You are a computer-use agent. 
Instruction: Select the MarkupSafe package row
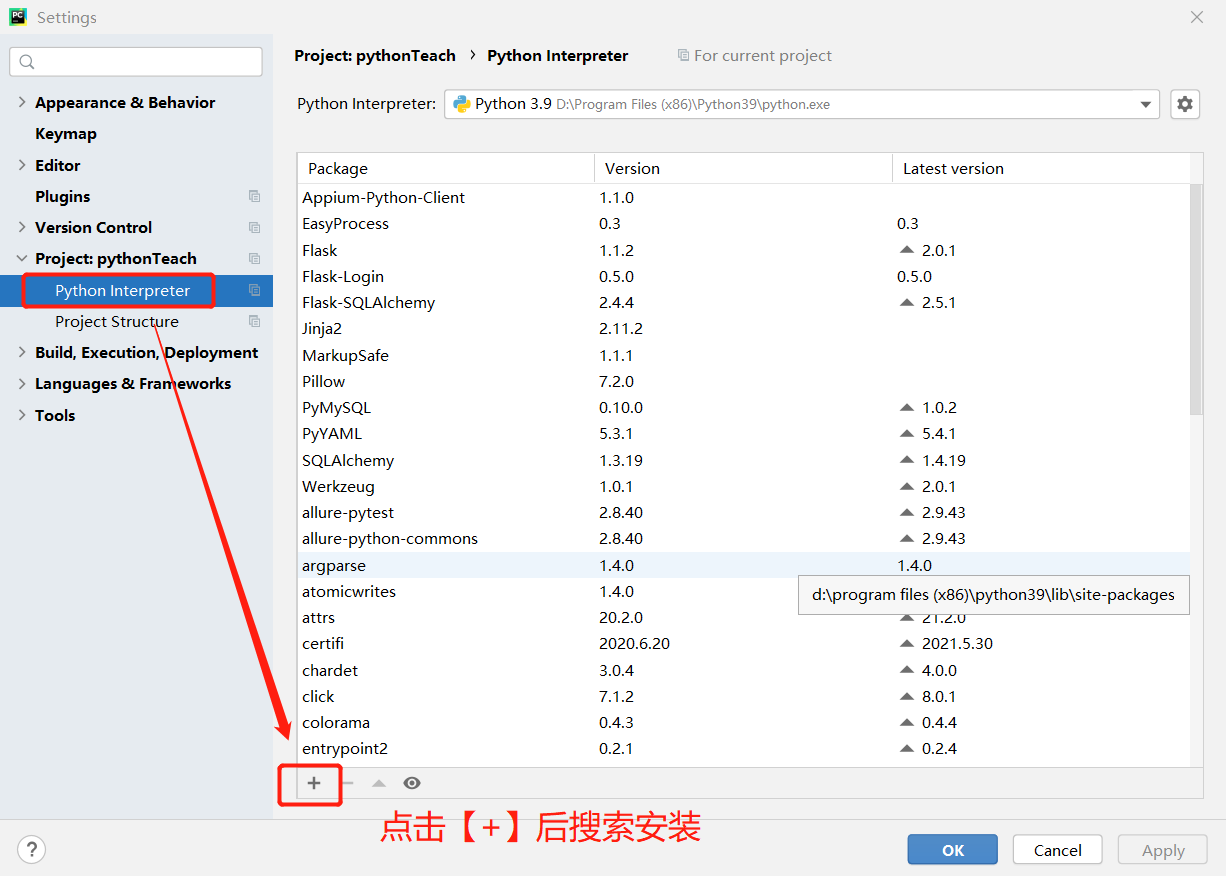coord(744,355)
